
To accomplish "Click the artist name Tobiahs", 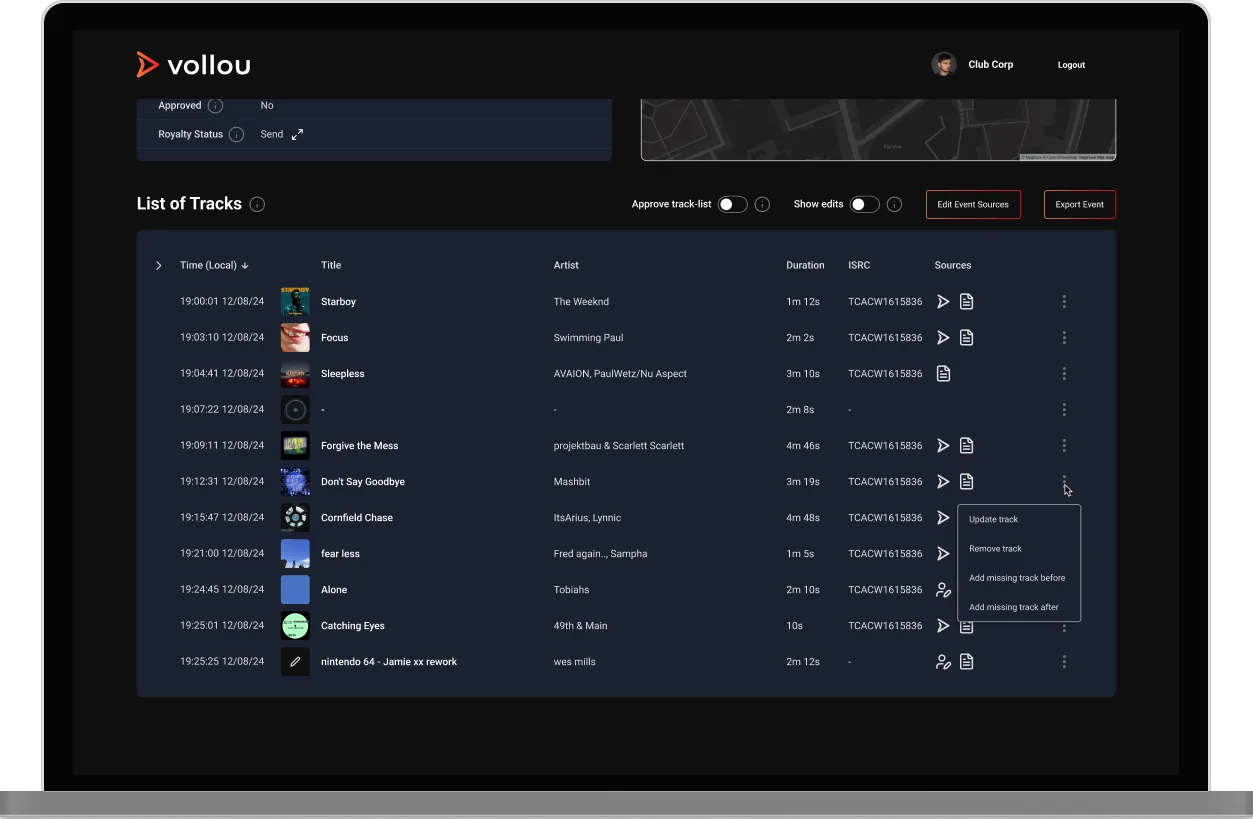I will click(x=572, y=589).
